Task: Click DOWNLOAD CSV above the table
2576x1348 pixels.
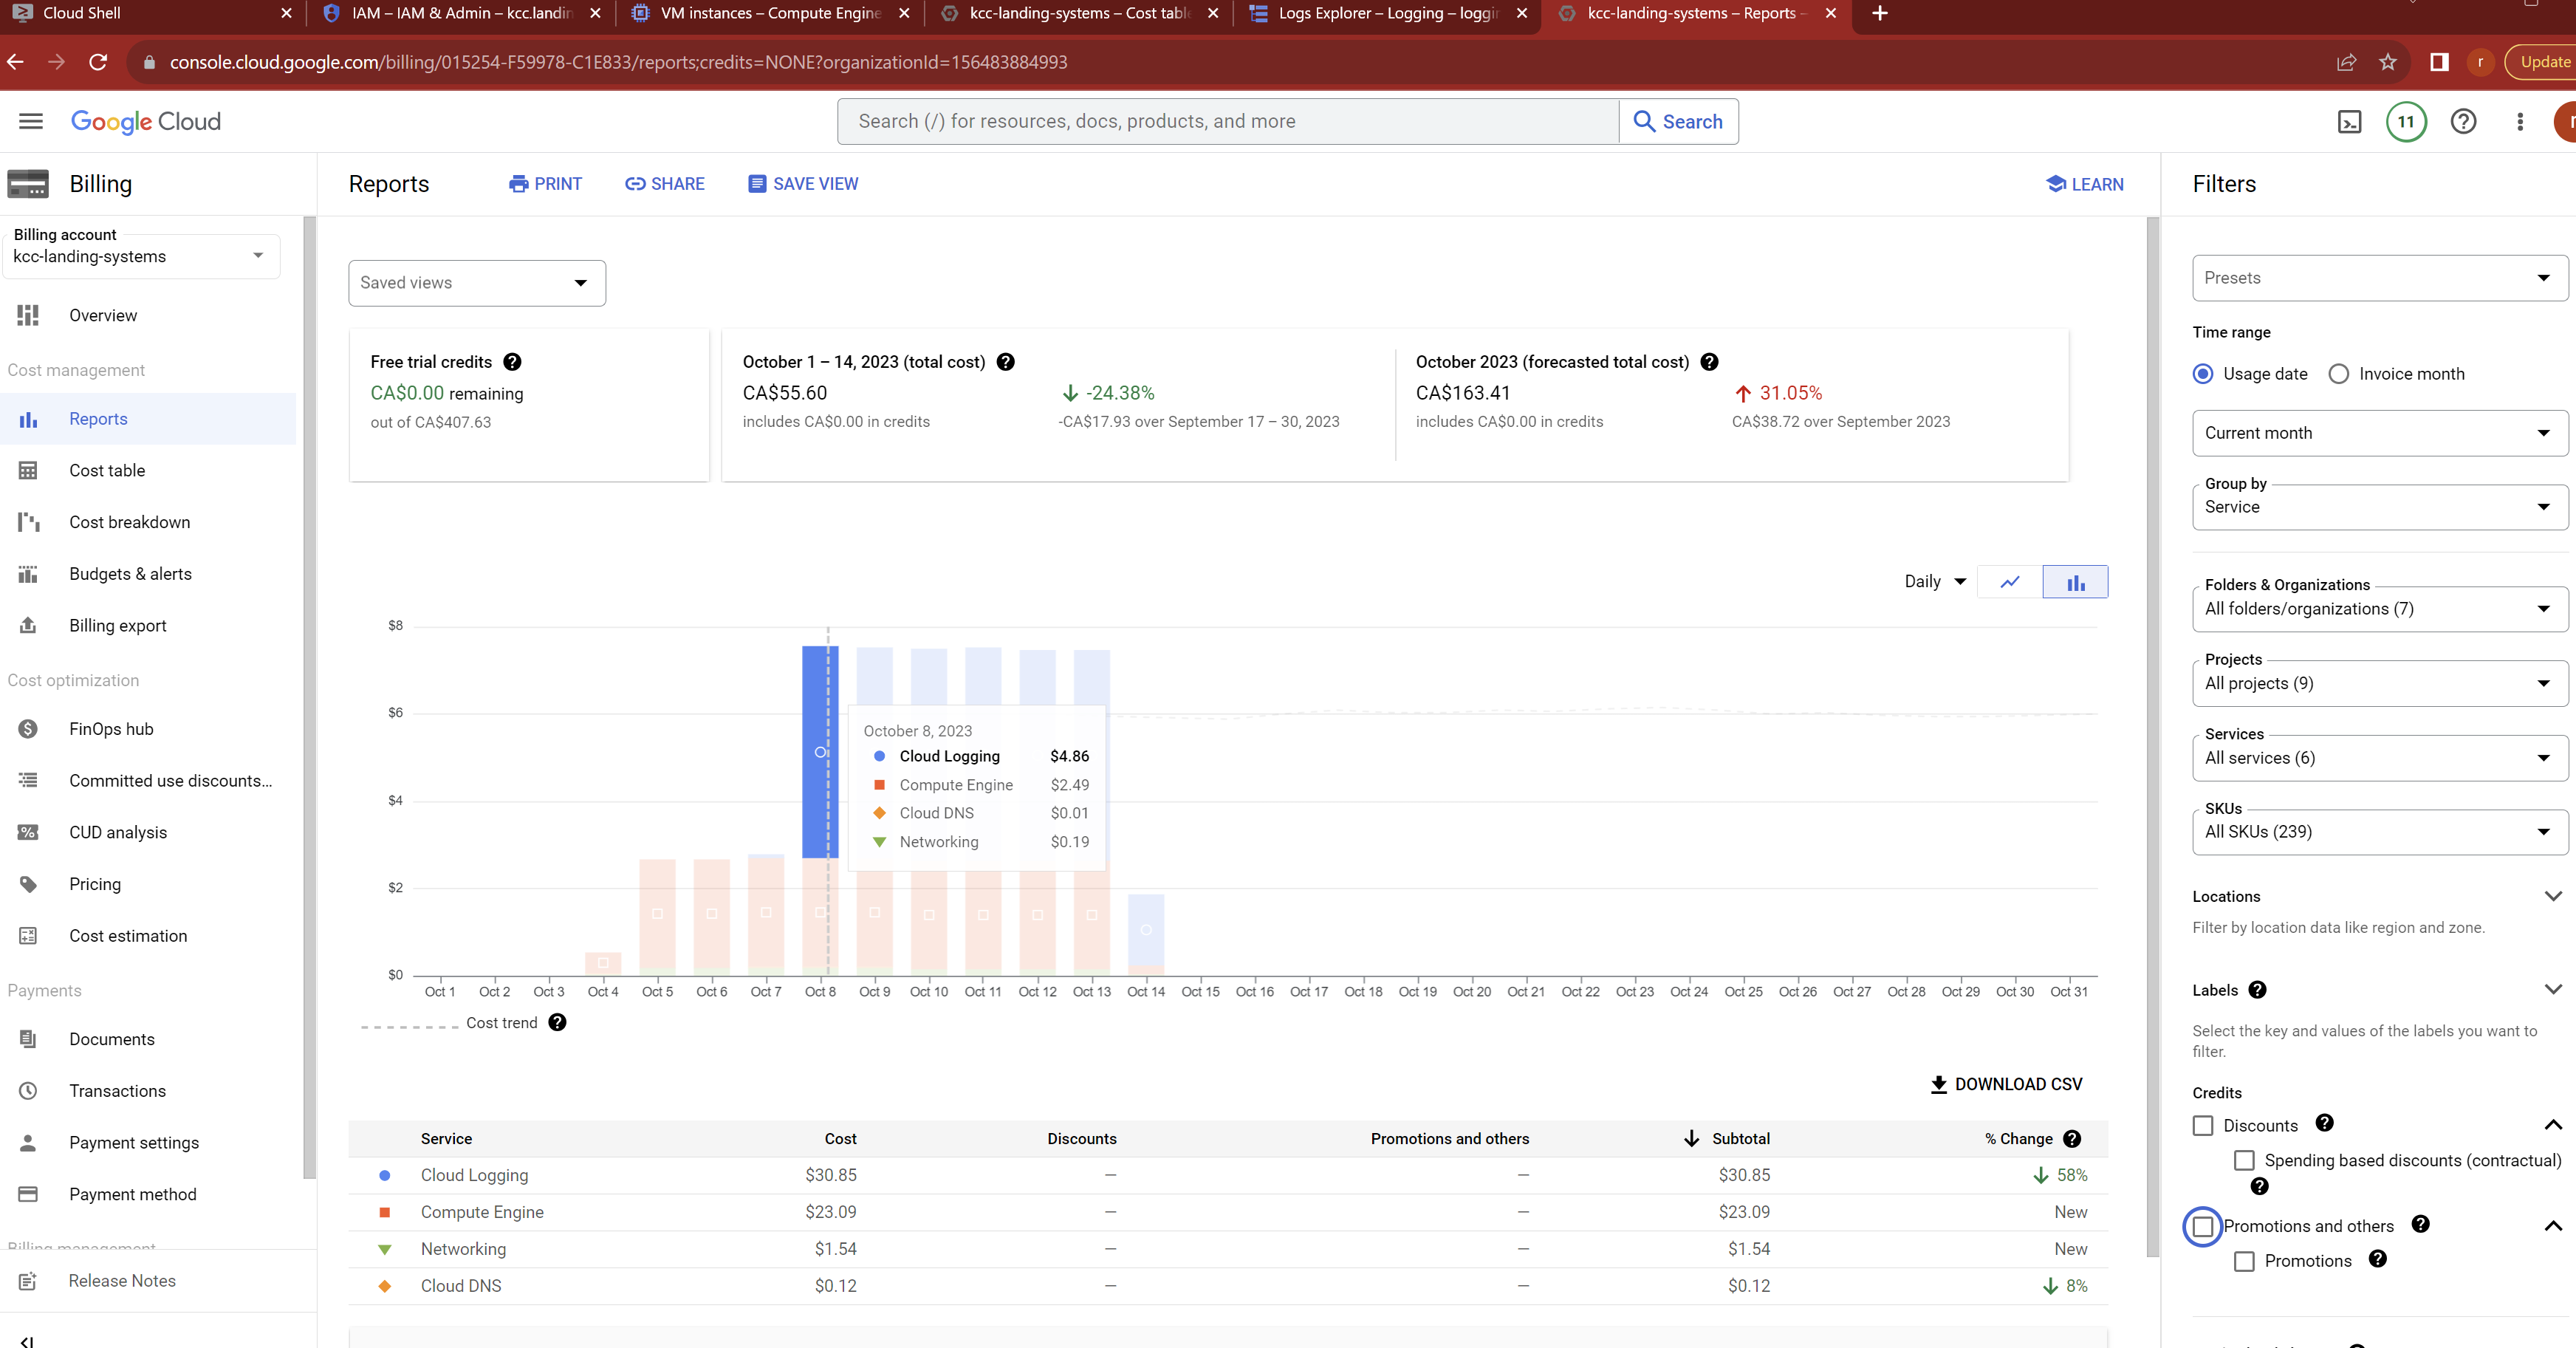Action: (2004, 1084)
